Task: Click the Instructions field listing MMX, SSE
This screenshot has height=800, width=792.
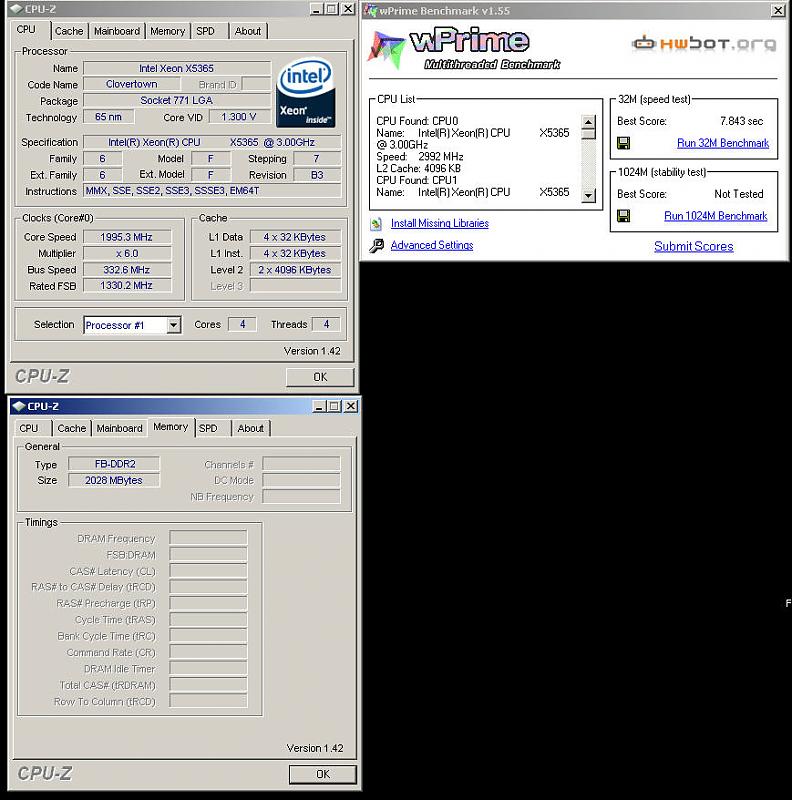Action: click(212, 191)
